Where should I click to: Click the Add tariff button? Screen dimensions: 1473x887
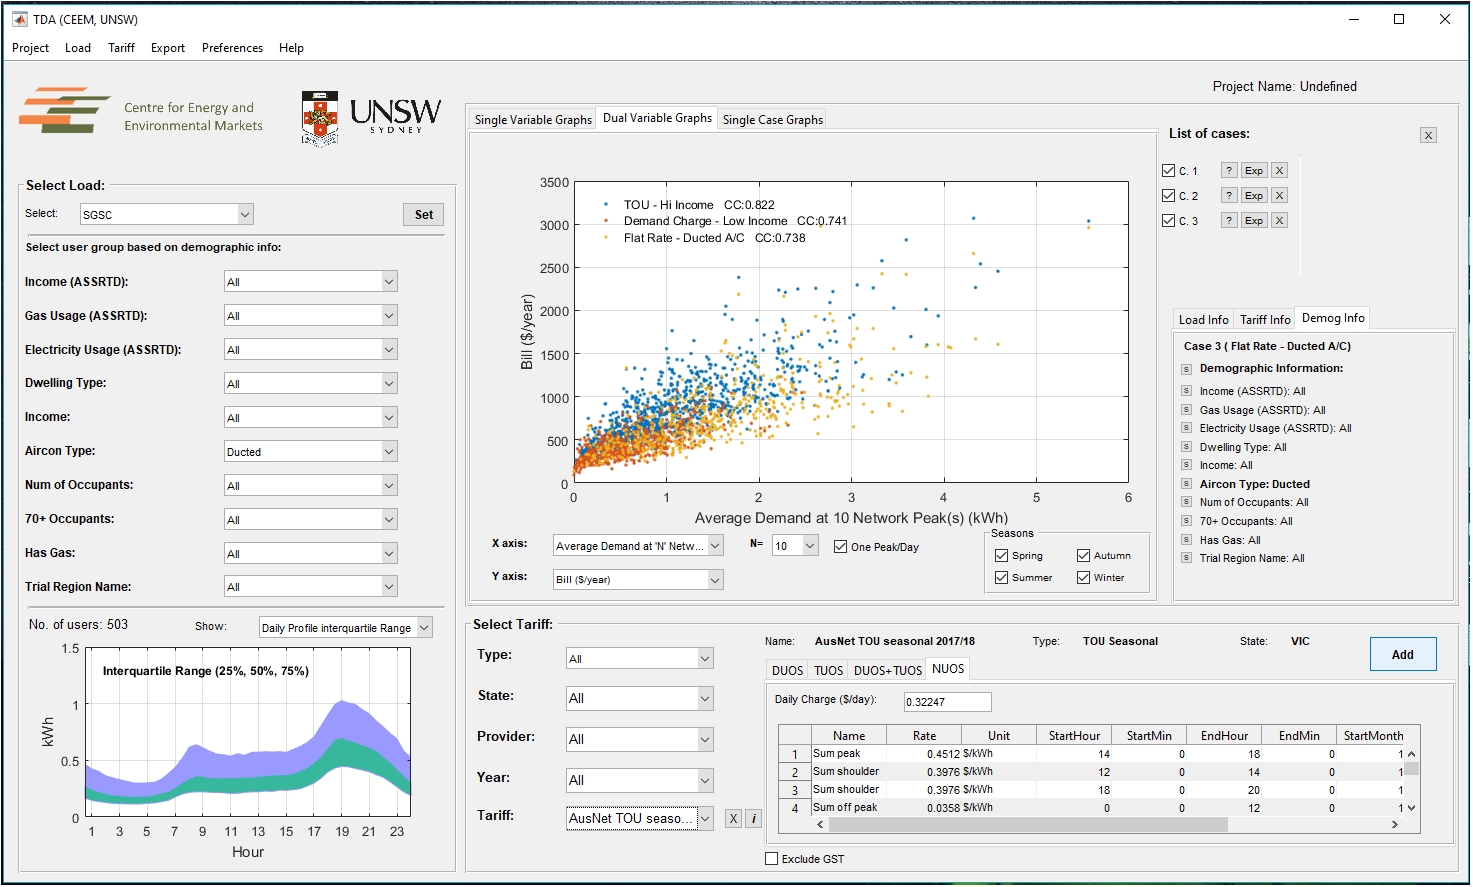pyautogui.click(x=1403, y=654)
